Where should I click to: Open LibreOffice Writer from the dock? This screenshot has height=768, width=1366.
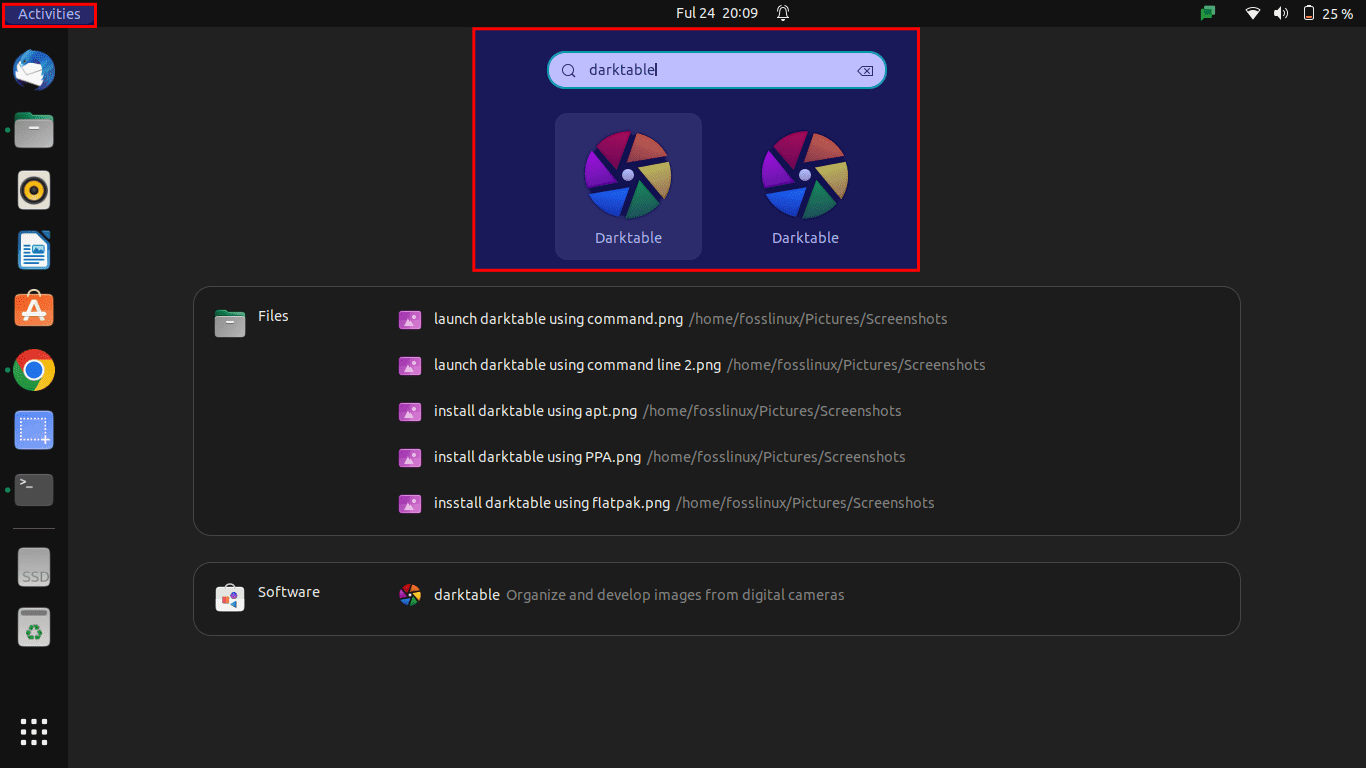(x=34, y=250)
